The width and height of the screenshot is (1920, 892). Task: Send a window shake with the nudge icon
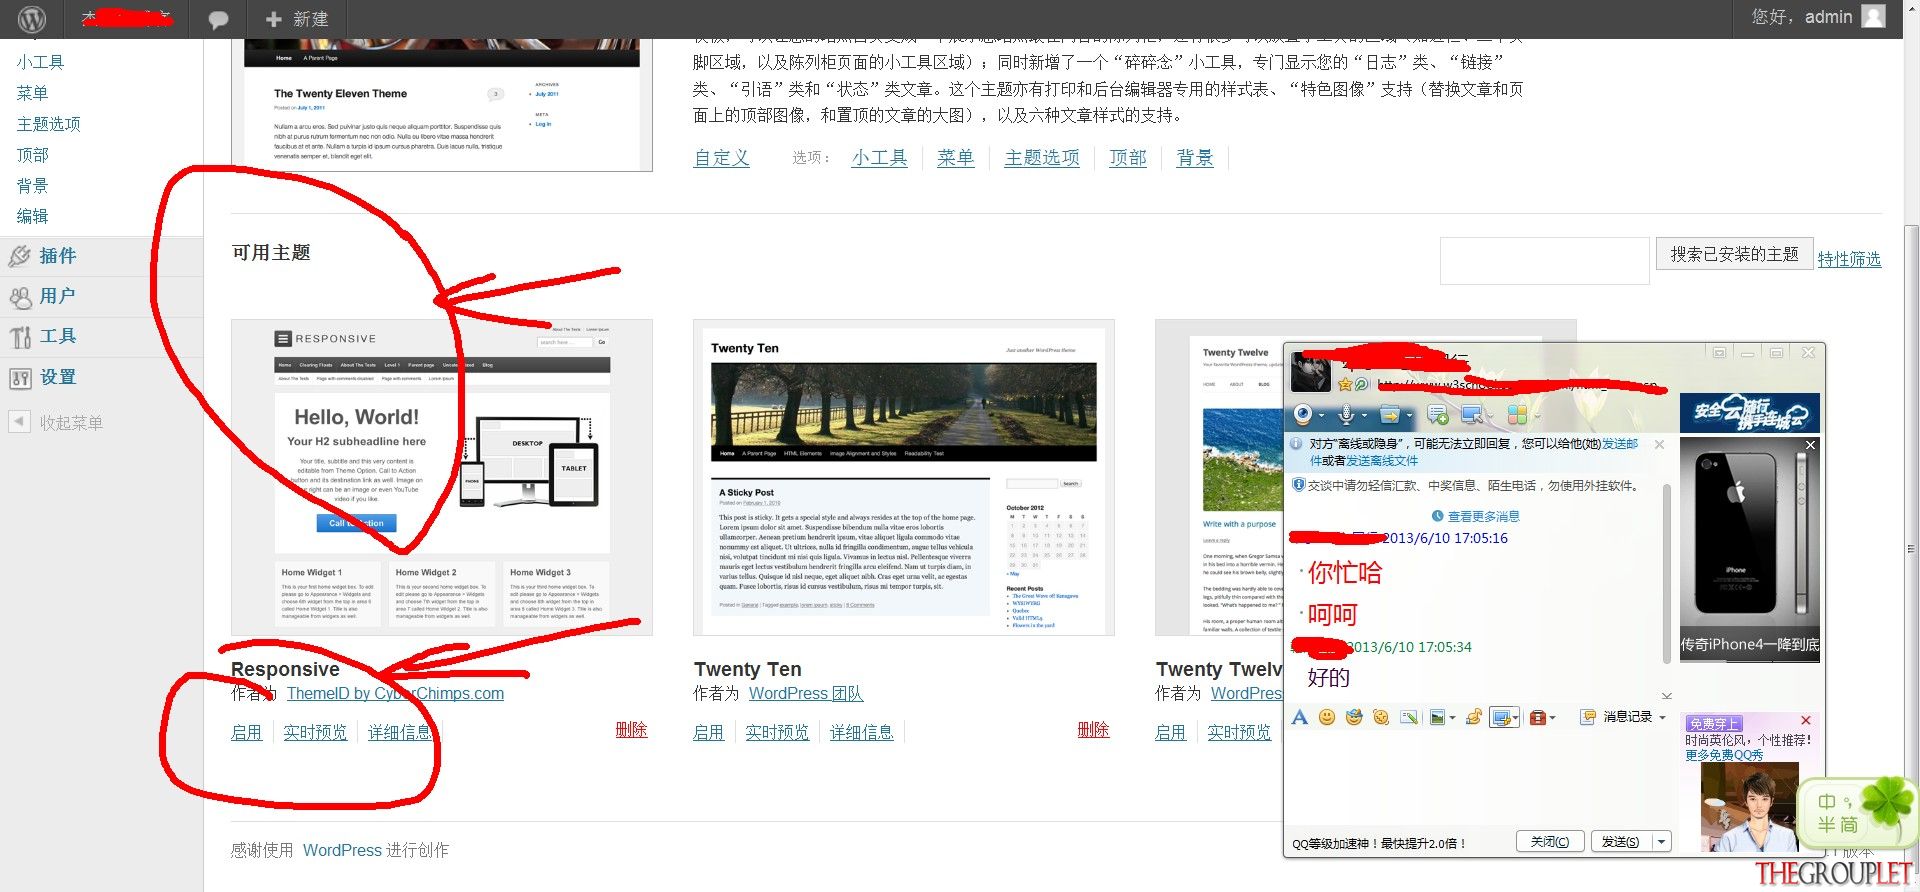pos(1381,717)
